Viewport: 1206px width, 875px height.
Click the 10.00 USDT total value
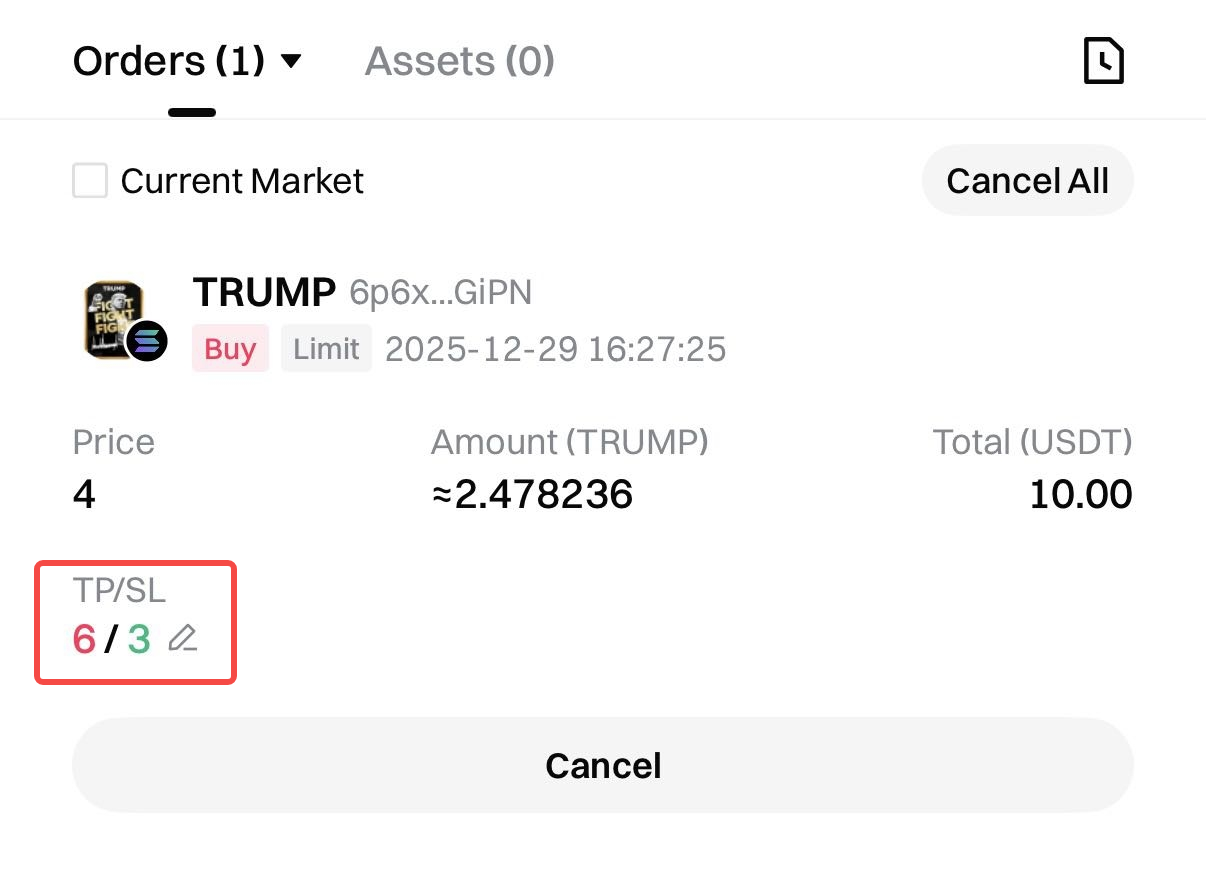(1081, 494)
